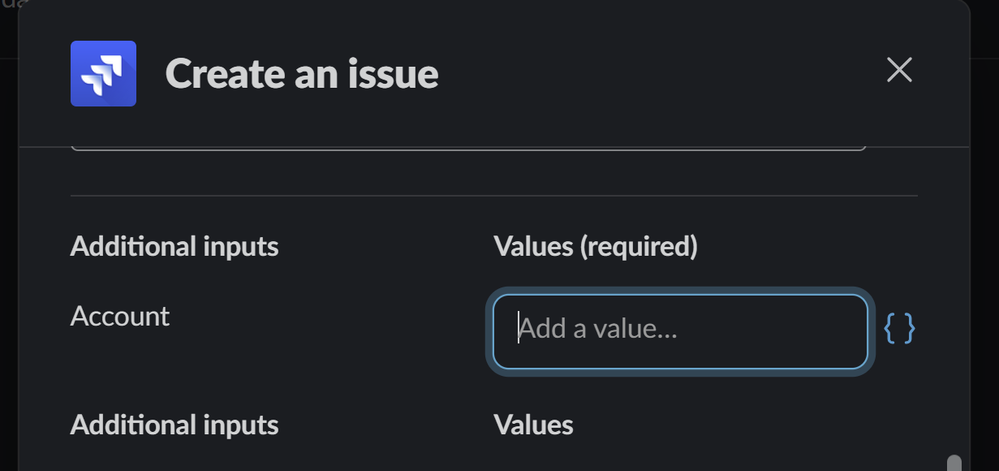Select the lower Additional inputs heading
This screenshot has width=999, height=471.
click(174, 424)
